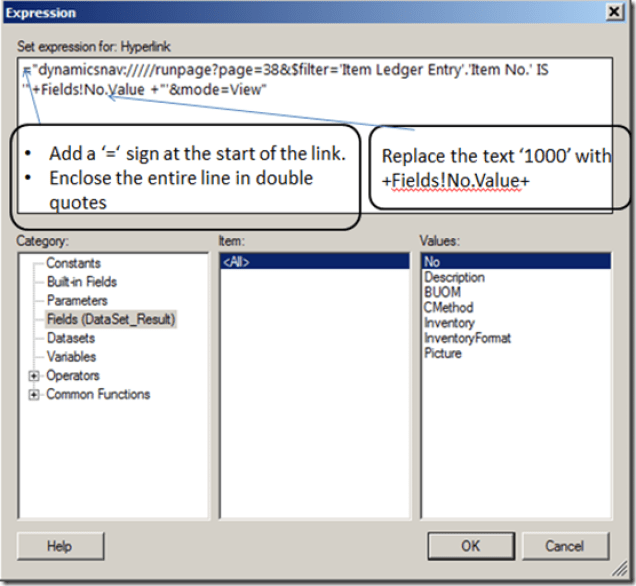Choose No in the Values list
The height and width of the screenshot is (586, 636).
432,262
